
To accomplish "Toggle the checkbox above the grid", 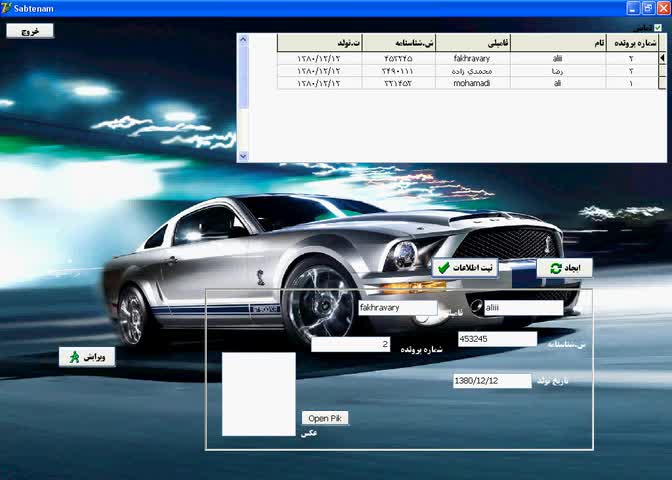I will [658, 28].
